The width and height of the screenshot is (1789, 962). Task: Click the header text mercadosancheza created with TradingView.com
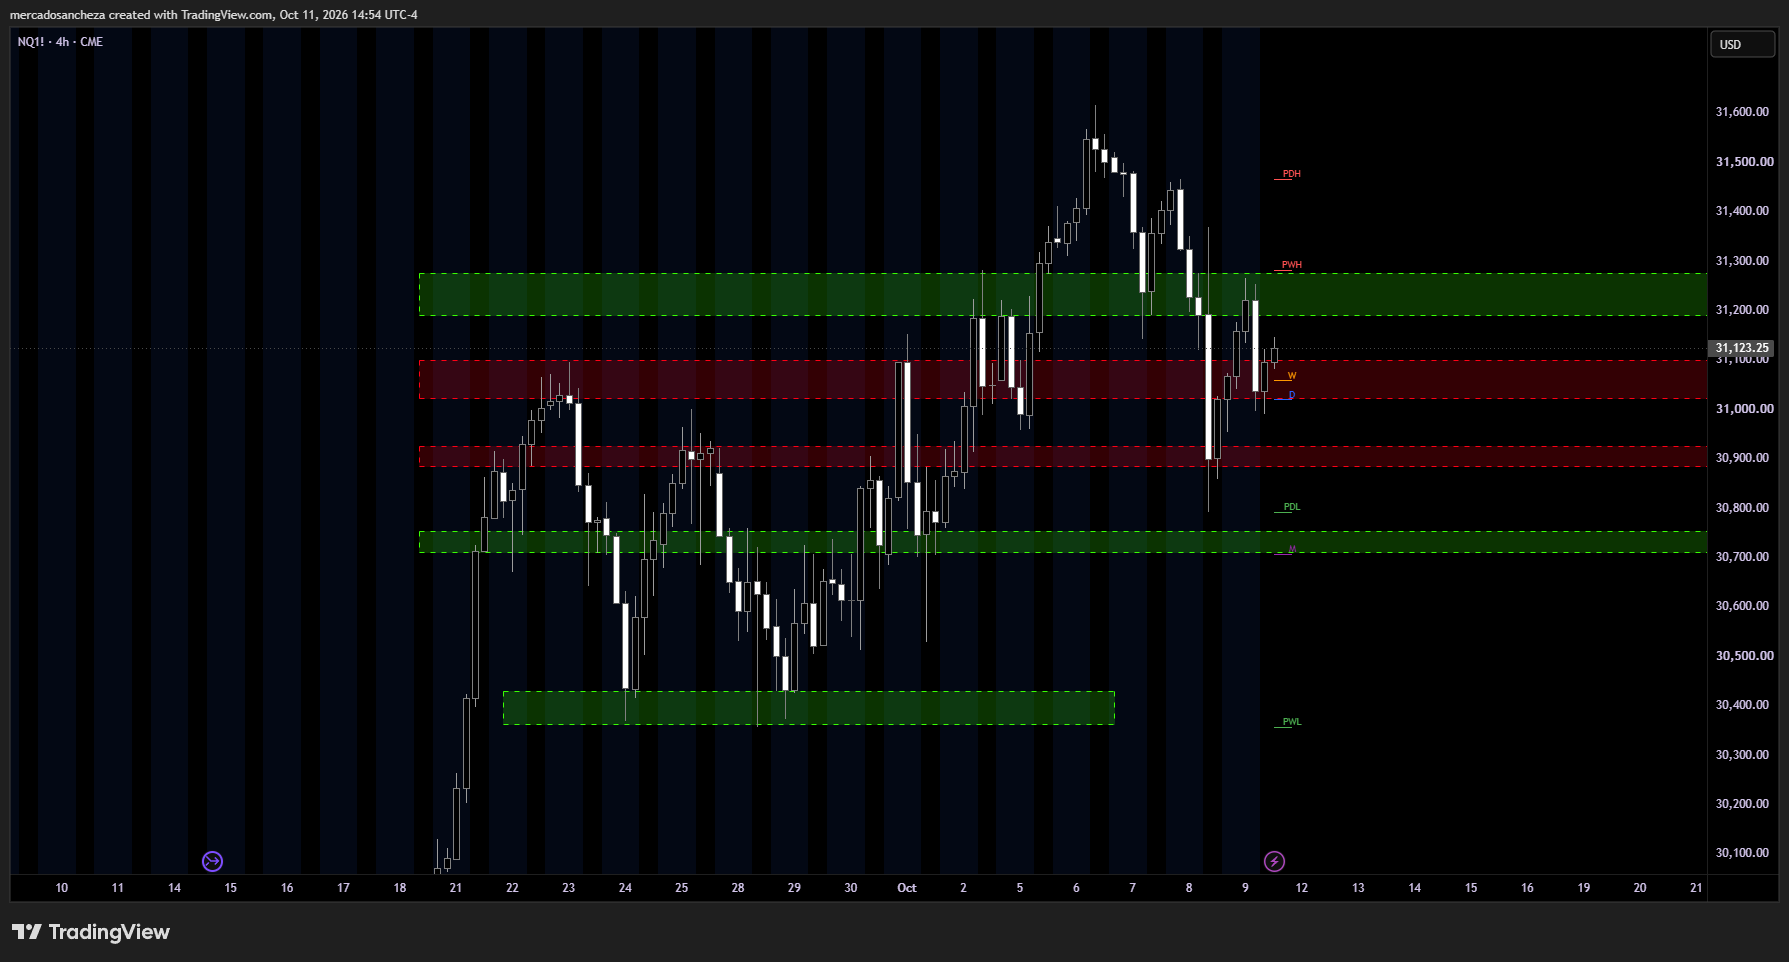pos(141,15)
